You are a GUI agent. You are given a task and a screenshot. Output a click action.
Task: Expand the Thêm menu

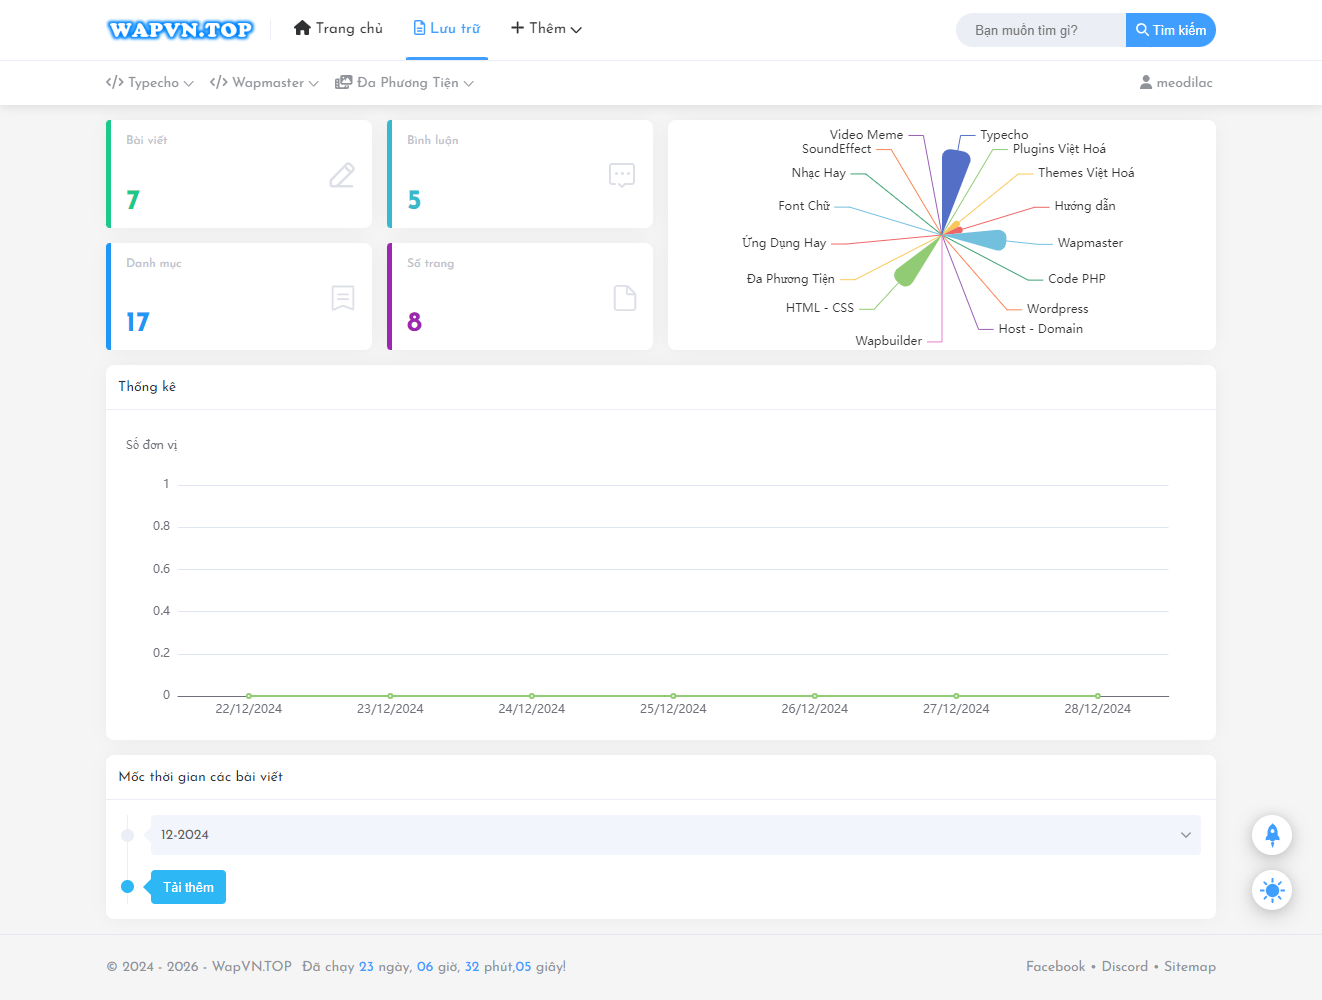click(x=546, y=28)
